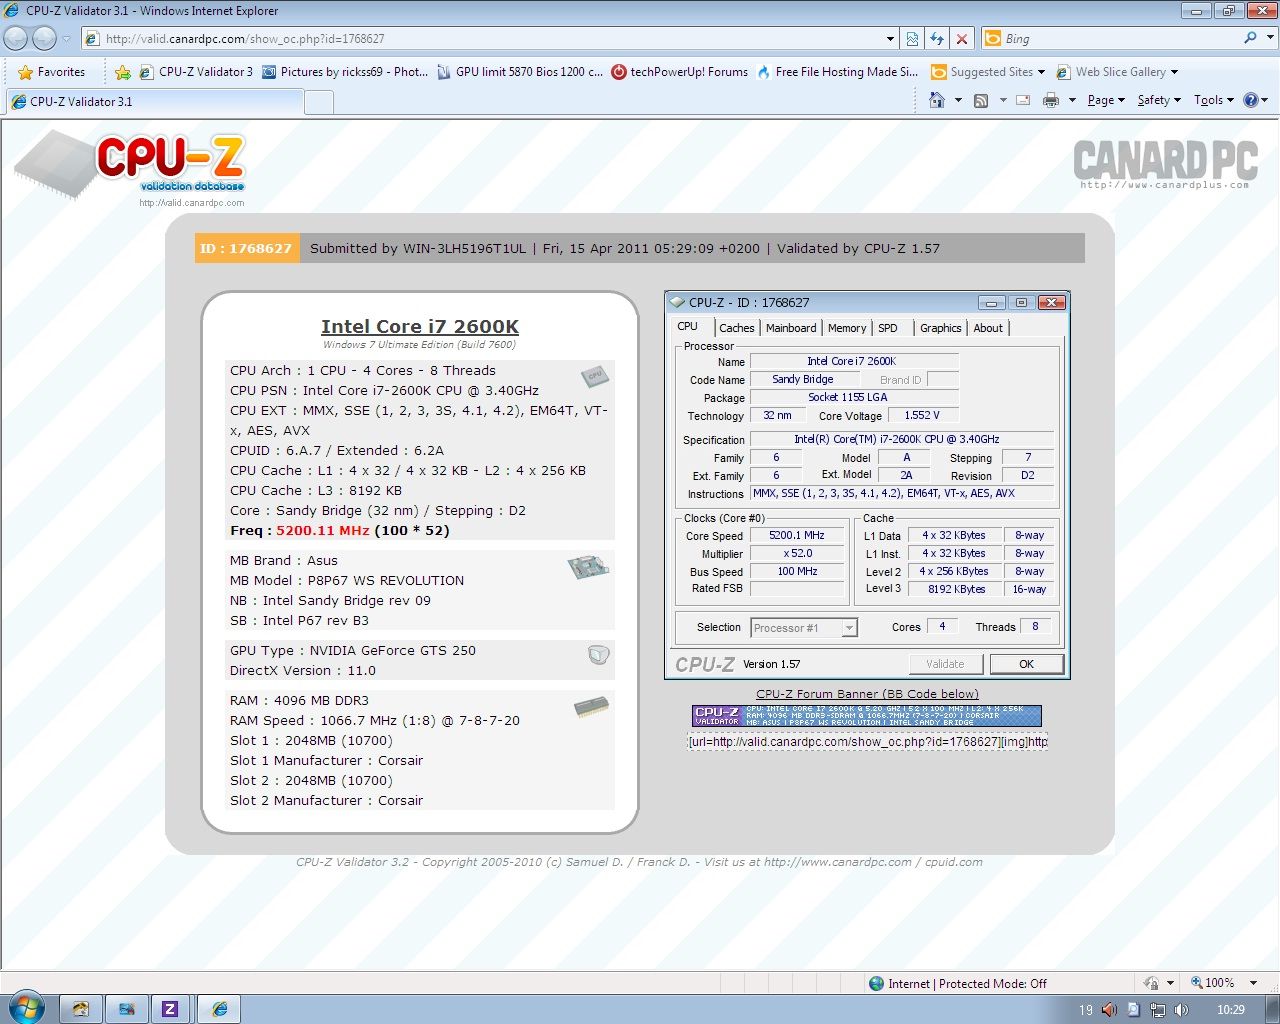Screen dimensions: 1280x1024
Task: Open the Processor #1 selection dropdown
Action: (849, 628)
